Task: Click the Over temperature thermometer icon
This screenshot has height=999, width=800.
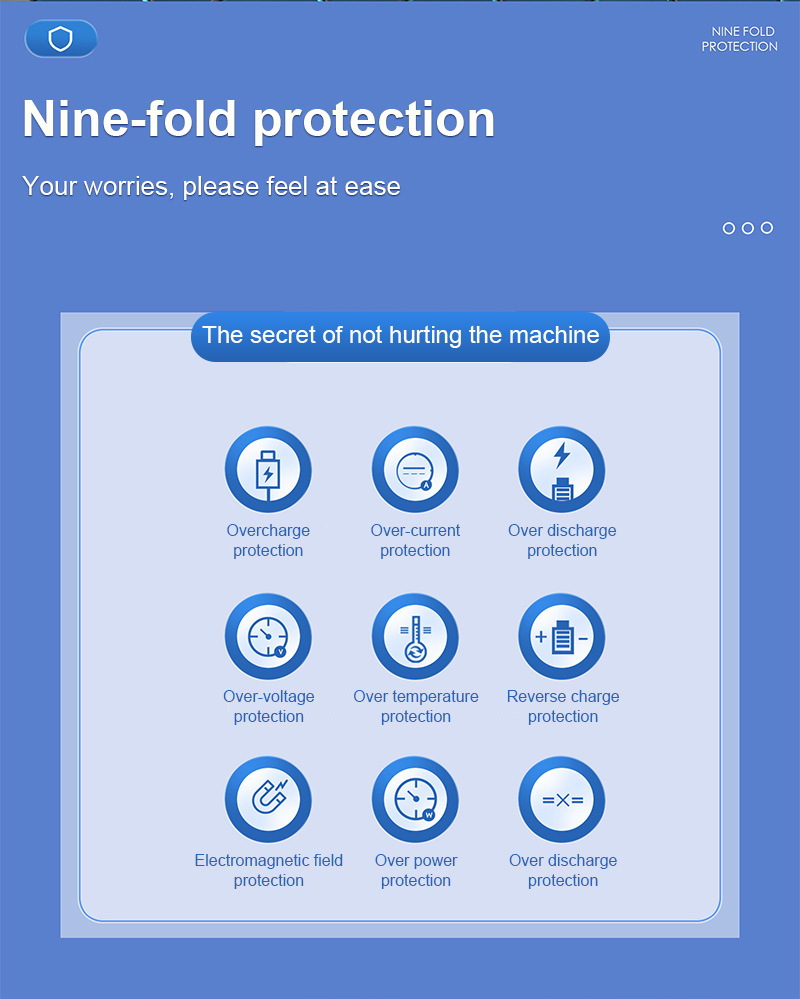Action: tap(415, 637)
